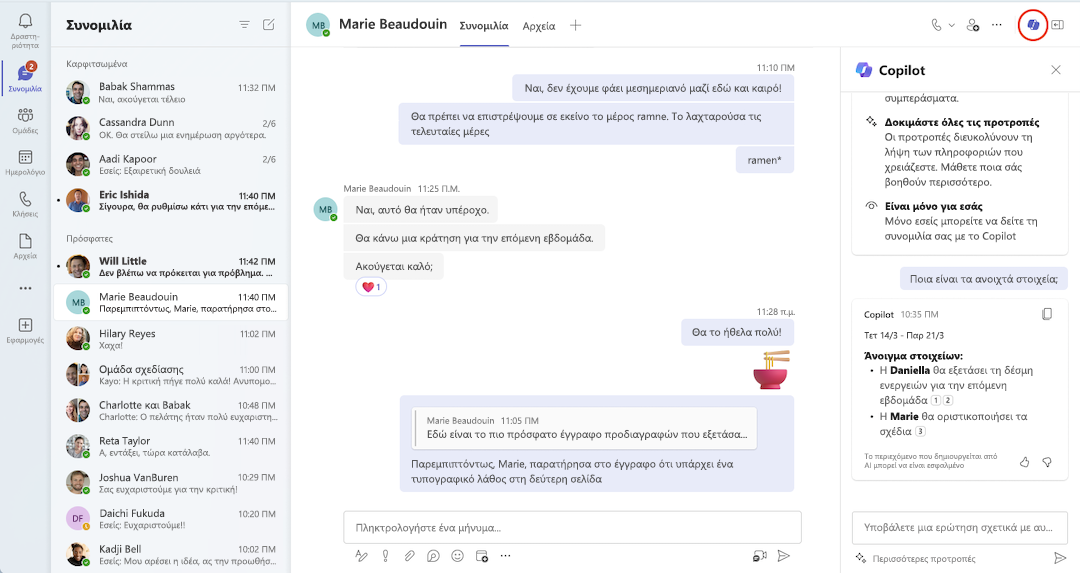
Task: Send the chat message
Action: point(784,556)
